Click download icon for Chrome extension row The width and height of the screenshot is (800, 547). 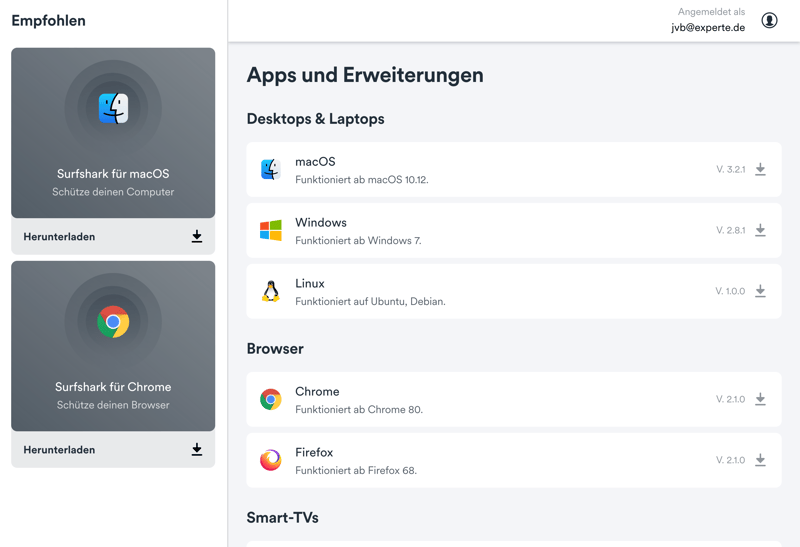coord(760,400)
